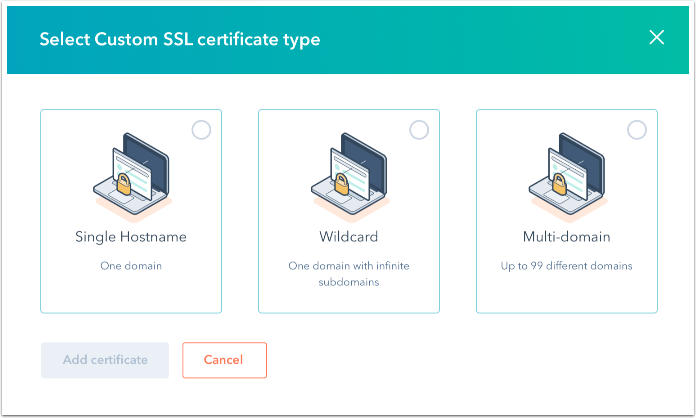Select the Single Hostname radio button

pos(201,130)
